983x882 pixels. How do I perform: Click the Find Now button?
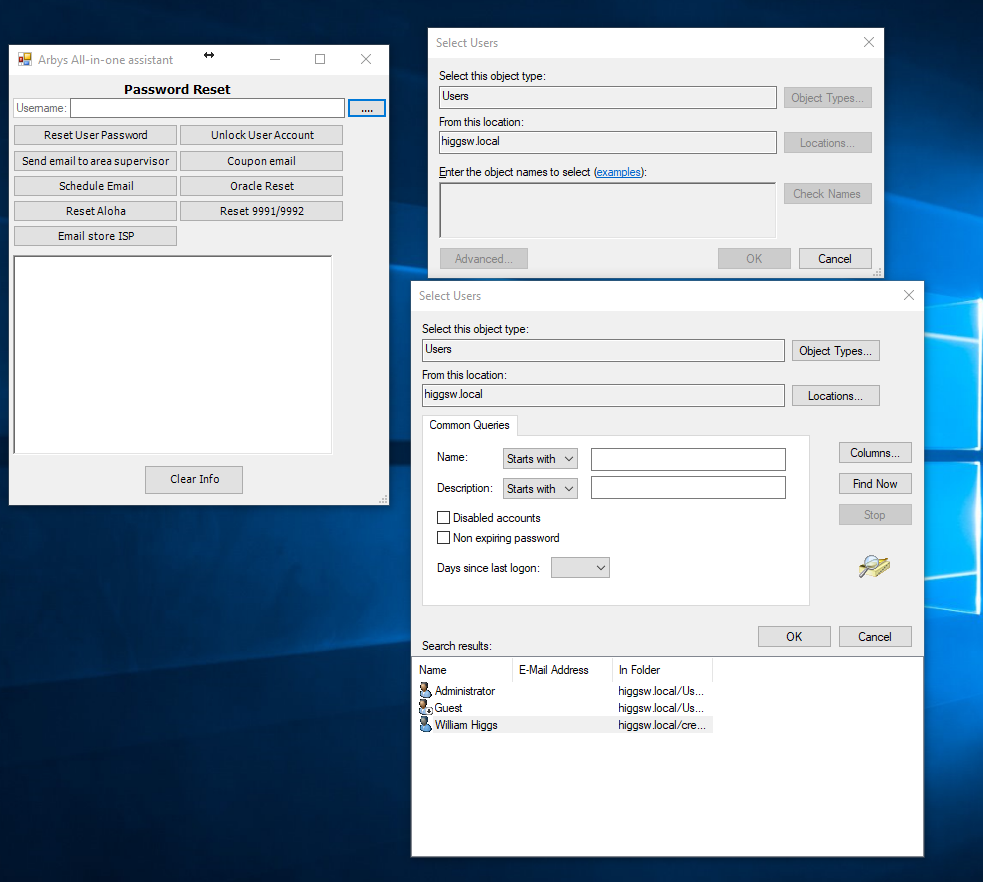[x=875, y=483]
